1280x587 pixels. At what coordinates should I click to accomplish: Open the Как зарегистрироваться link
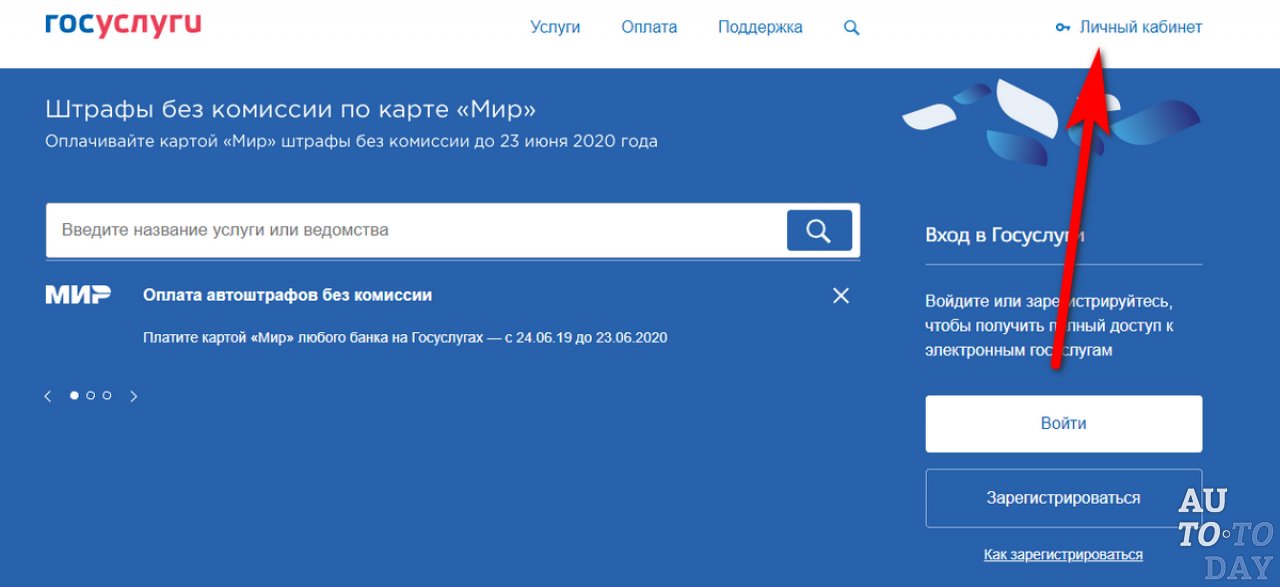(1063, 555)
